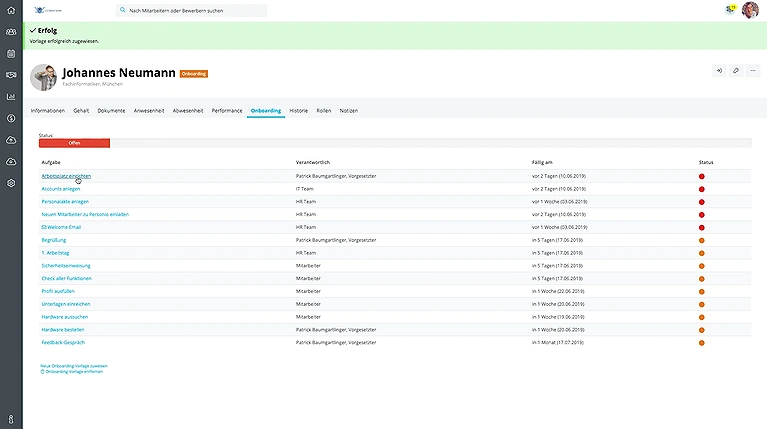
Task: Focus the employee and applicant search field
Action: [192, 10]
